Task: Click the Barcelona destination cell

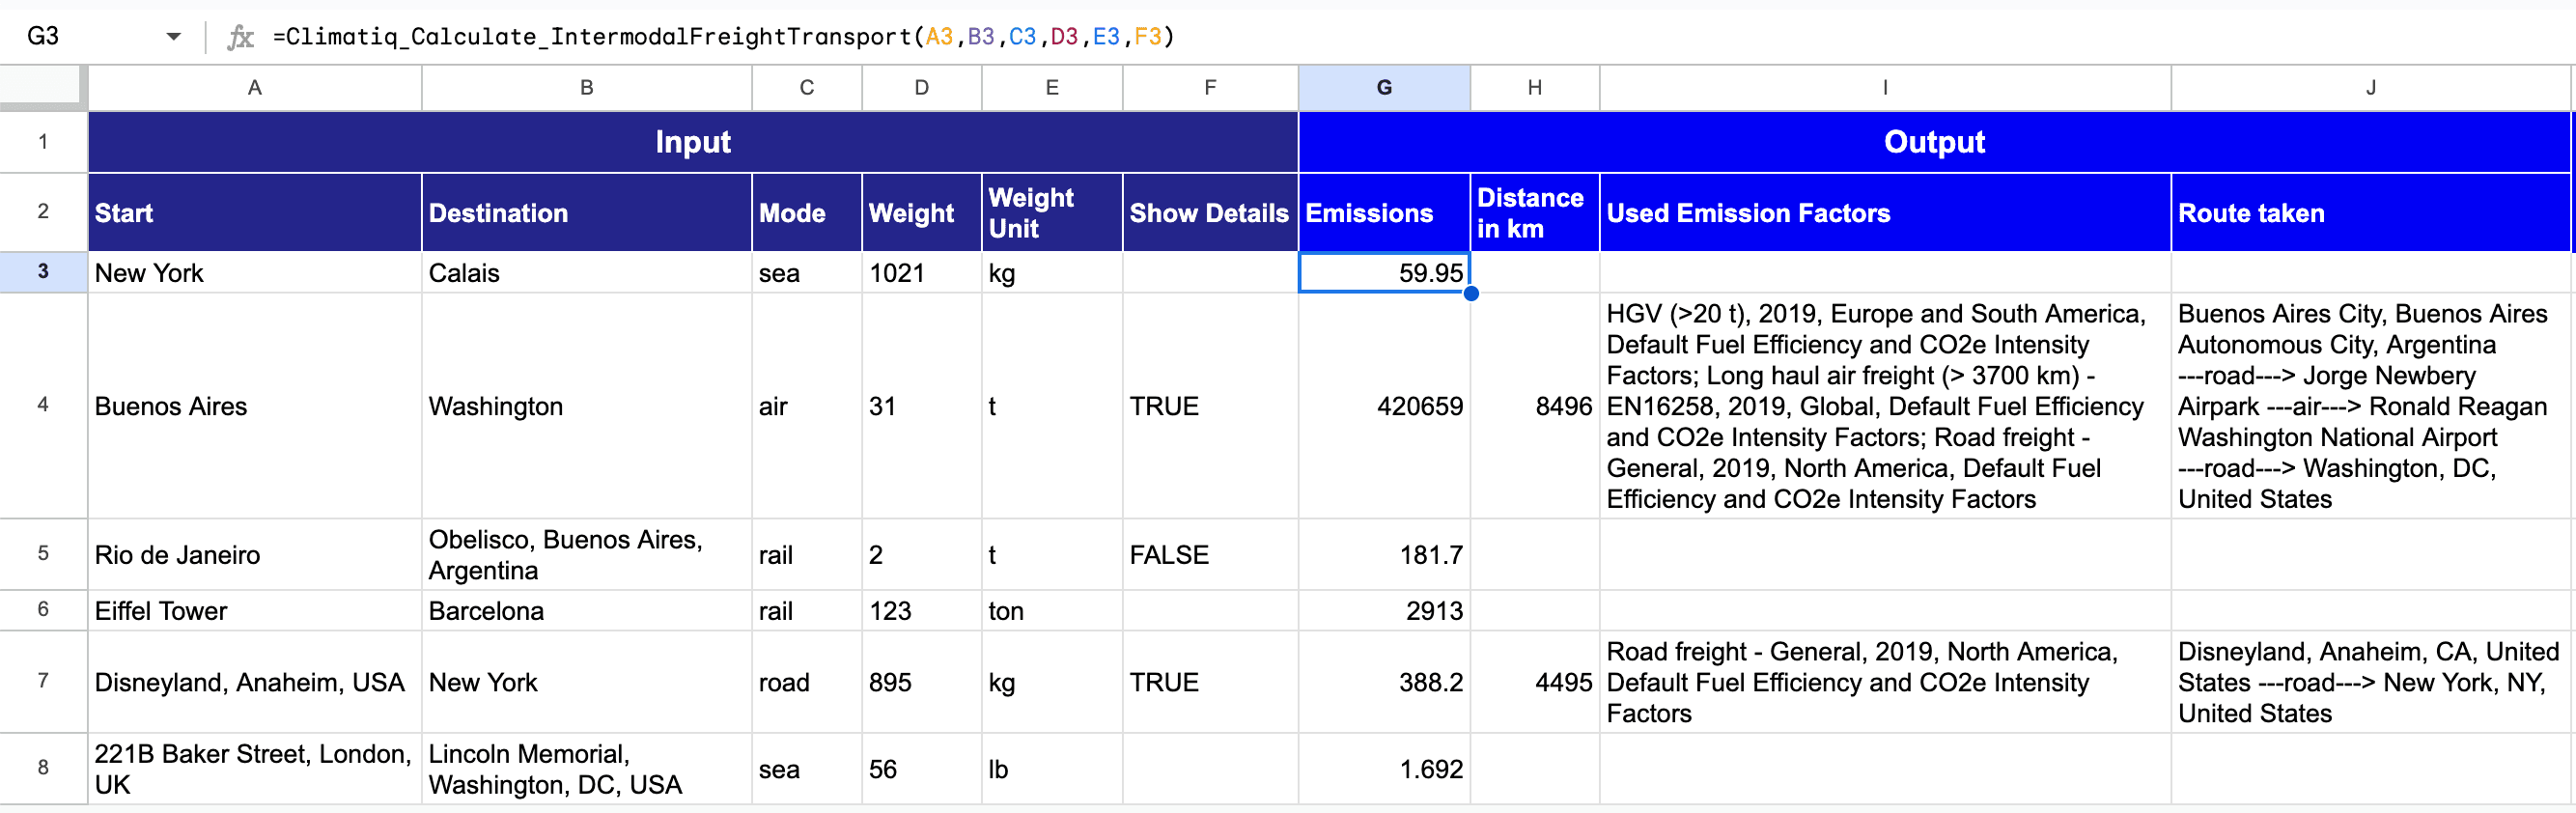Action: (x=587, y=610)
